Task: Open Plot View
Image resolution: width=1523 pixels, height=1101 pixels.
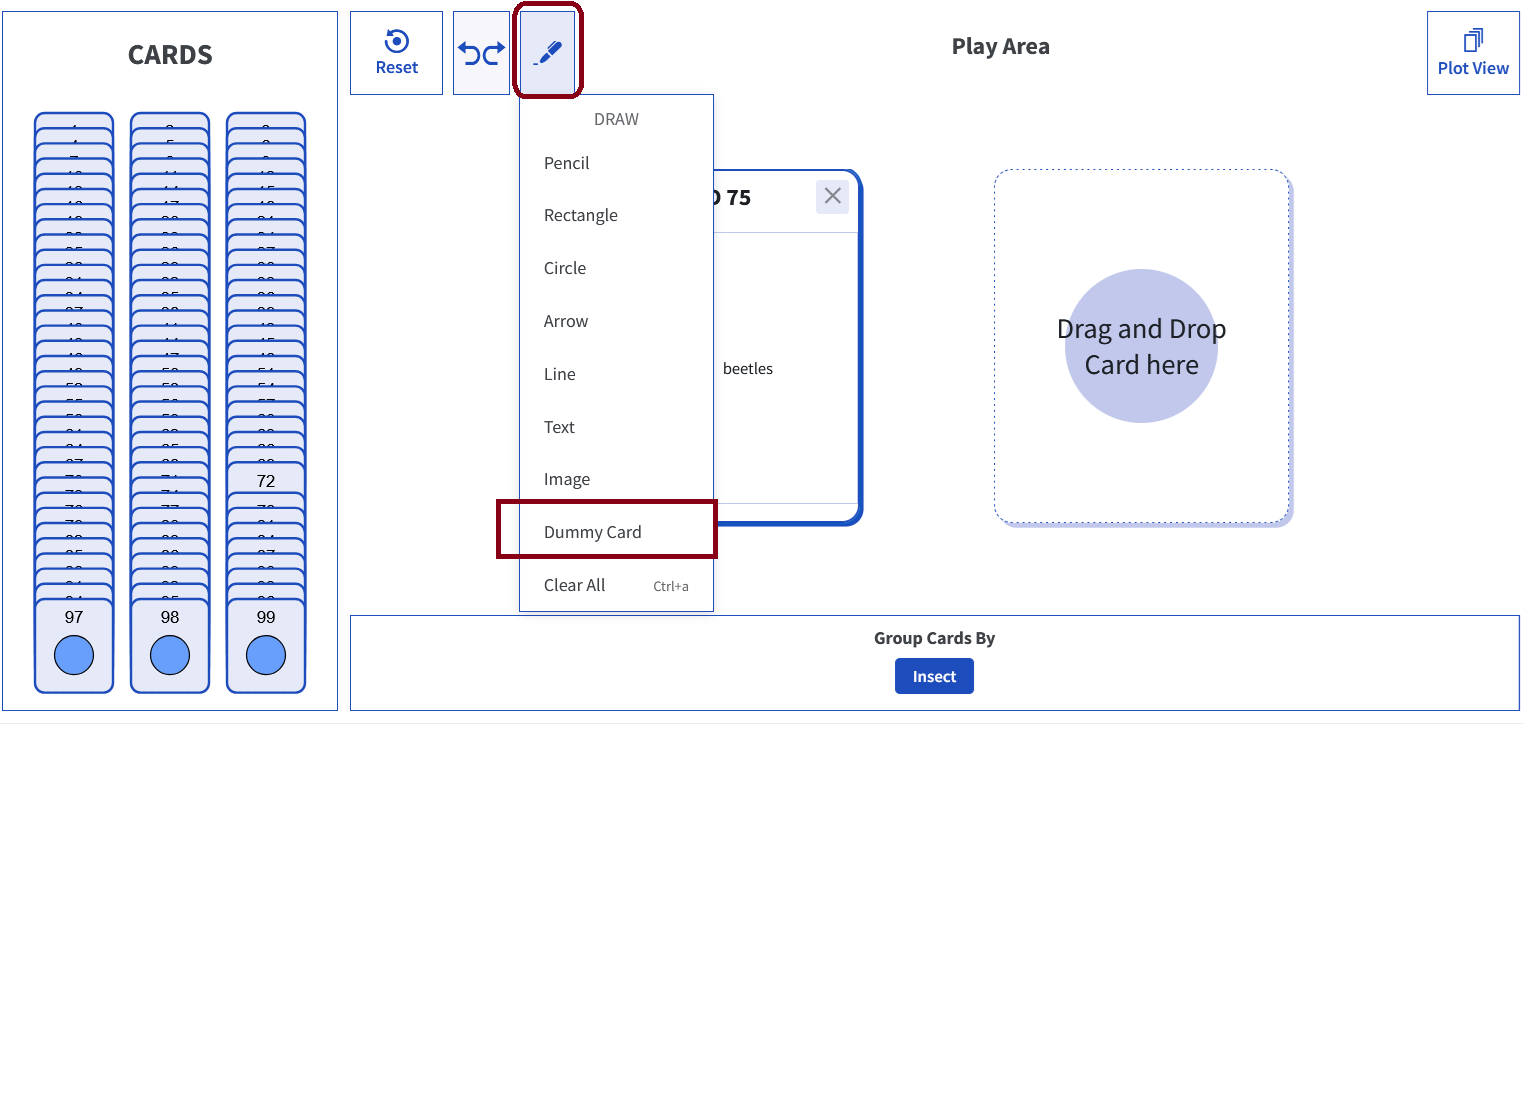Action: pyautogui.click(x=1472, y=53)
